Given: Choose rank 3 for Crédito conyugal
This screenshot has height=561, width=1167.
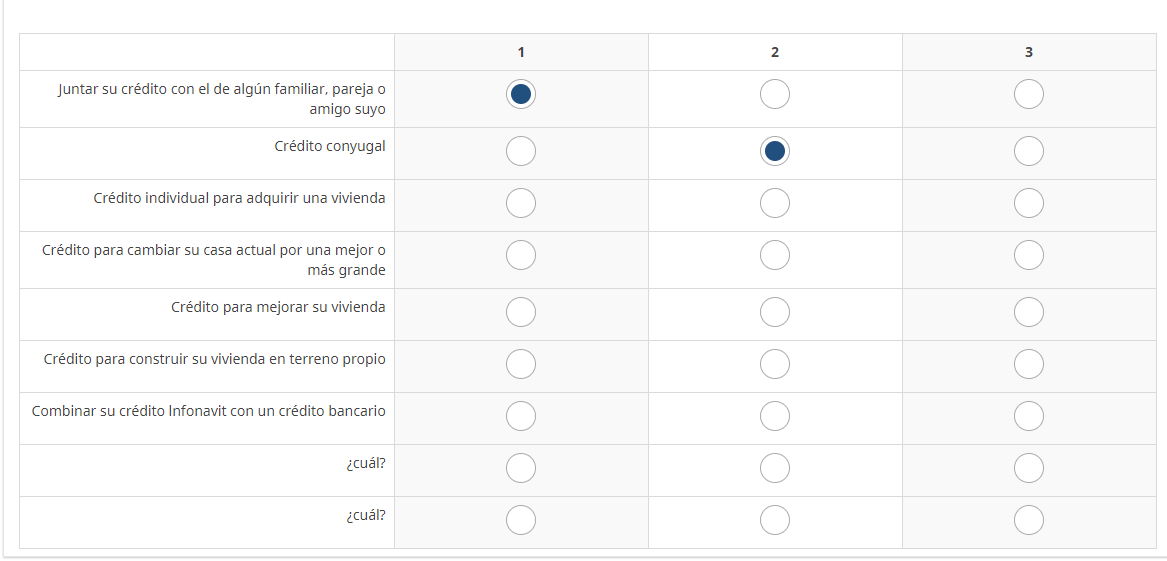Looking at the screenshot, I should coord(1028,152).
